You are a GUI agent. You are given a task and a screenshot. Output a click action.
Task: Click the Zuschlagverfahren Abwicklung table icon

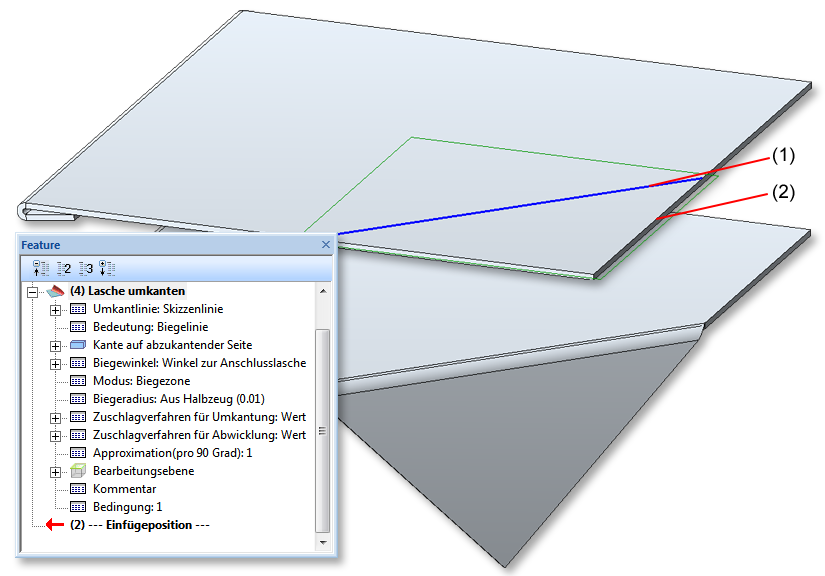pyautogui.click(x=78, y=435)
